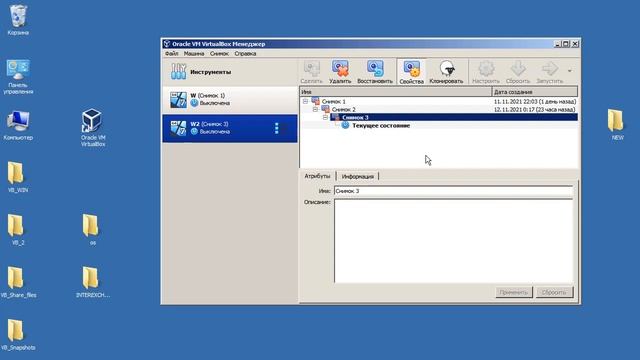The height and width of the screenshot is (360, 640).
Task: Click date 12.11.2021 0:17 cell
Action: pyautogui.click(x=535, y=109)
